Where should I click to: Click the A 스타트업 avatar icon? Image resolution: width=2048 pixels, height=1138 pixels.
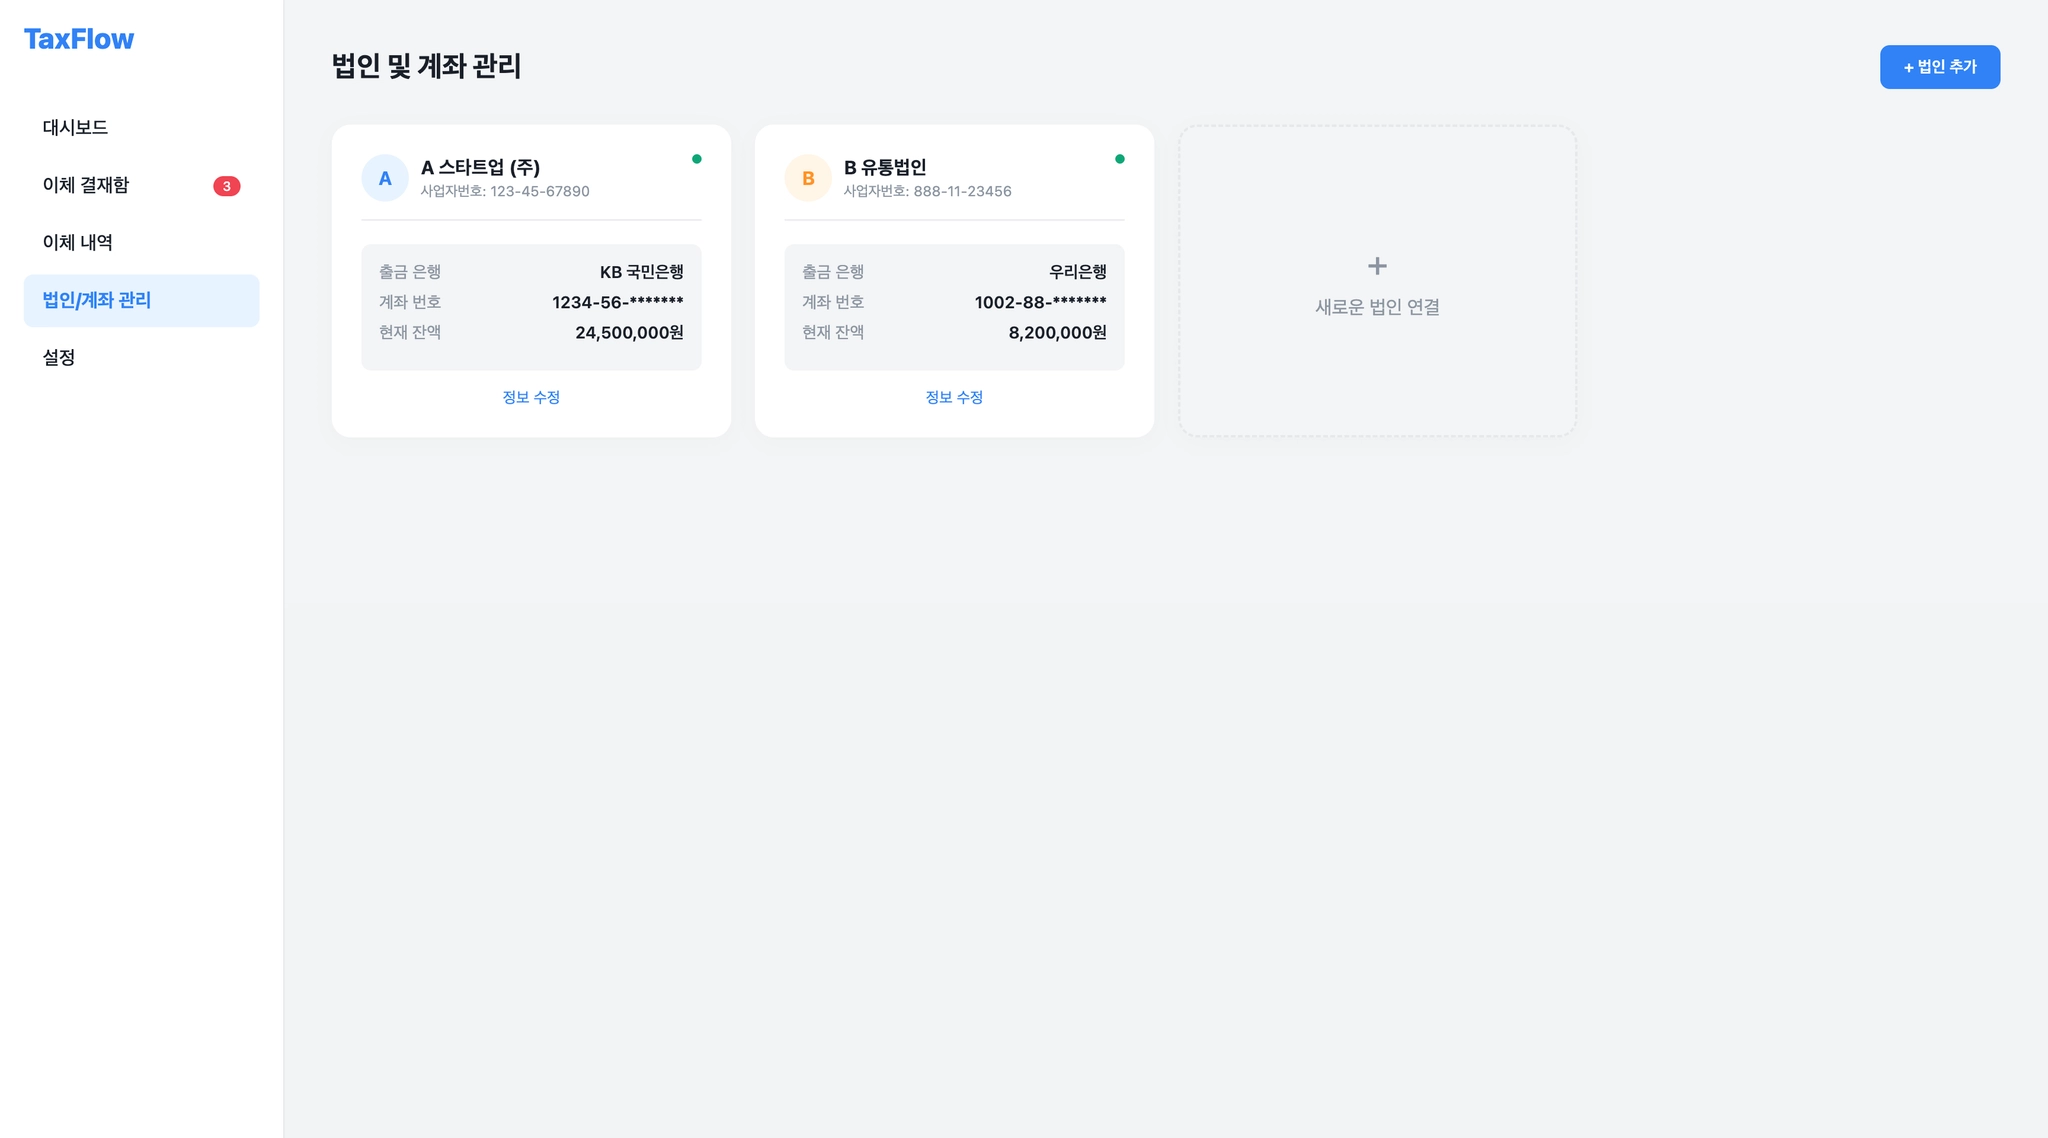point(385,178)
